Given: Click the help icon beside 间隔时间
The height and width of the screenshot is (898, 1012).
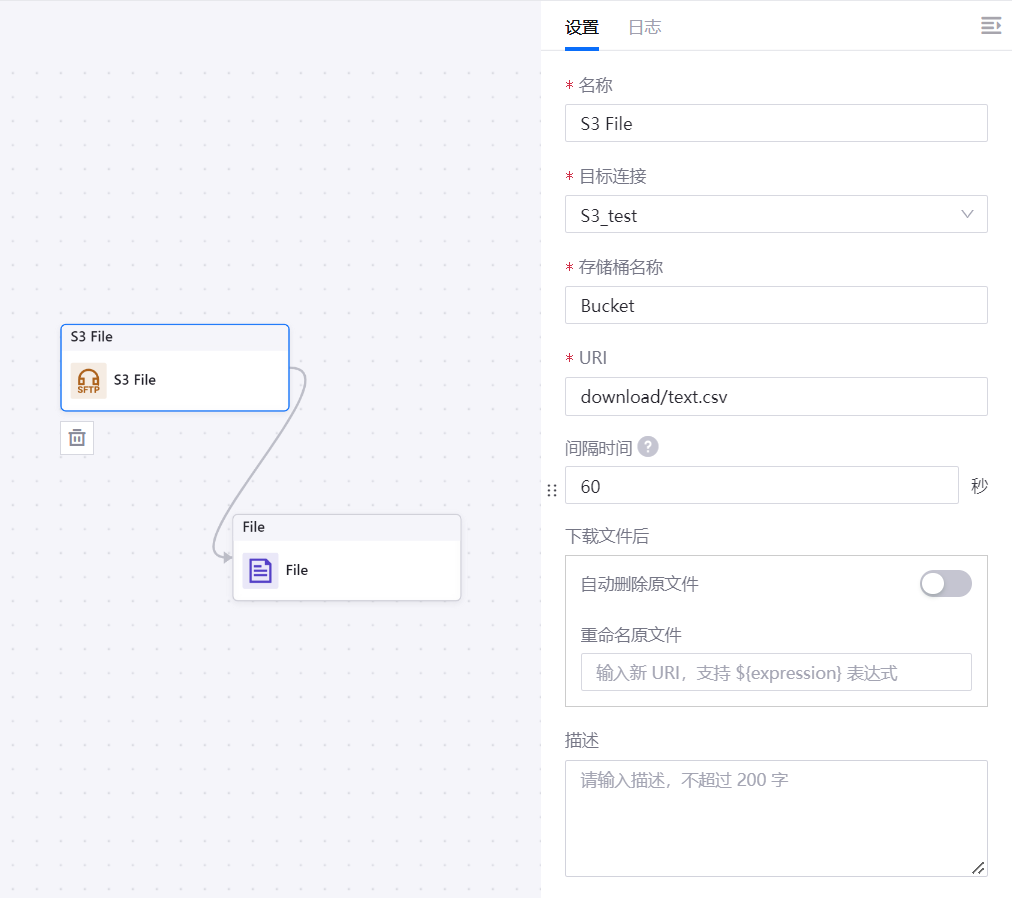Looking at the screenshot, I should 648,447.
